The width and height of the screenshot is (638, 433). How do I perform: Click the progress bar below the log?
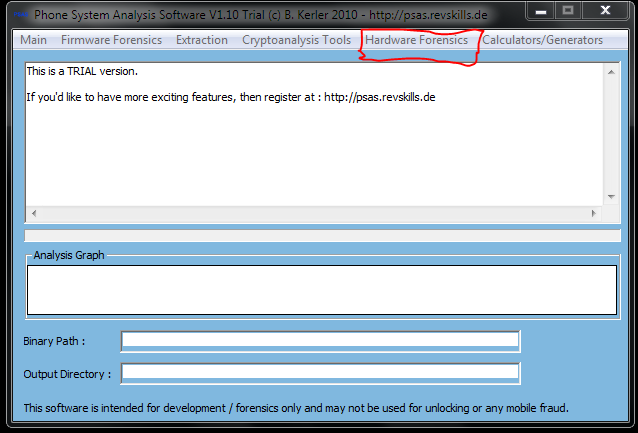point(323,236)
